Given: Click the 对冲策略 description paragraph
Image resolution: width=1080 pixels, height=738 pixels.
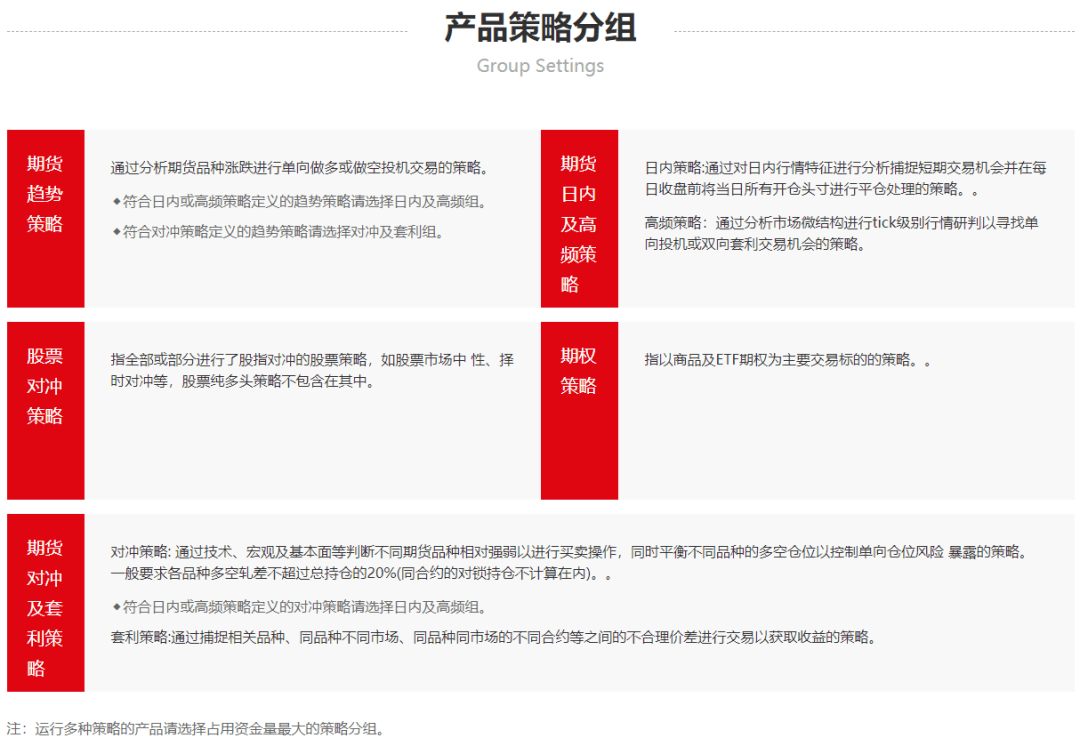Looking at the screenshot, I should point(570,562).
